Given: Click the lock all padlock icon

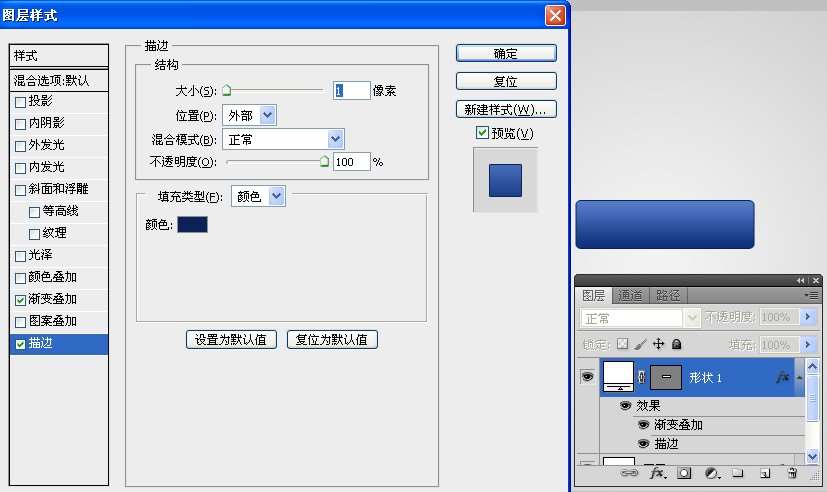Looking at the screenshot, I should pos(677,344).
